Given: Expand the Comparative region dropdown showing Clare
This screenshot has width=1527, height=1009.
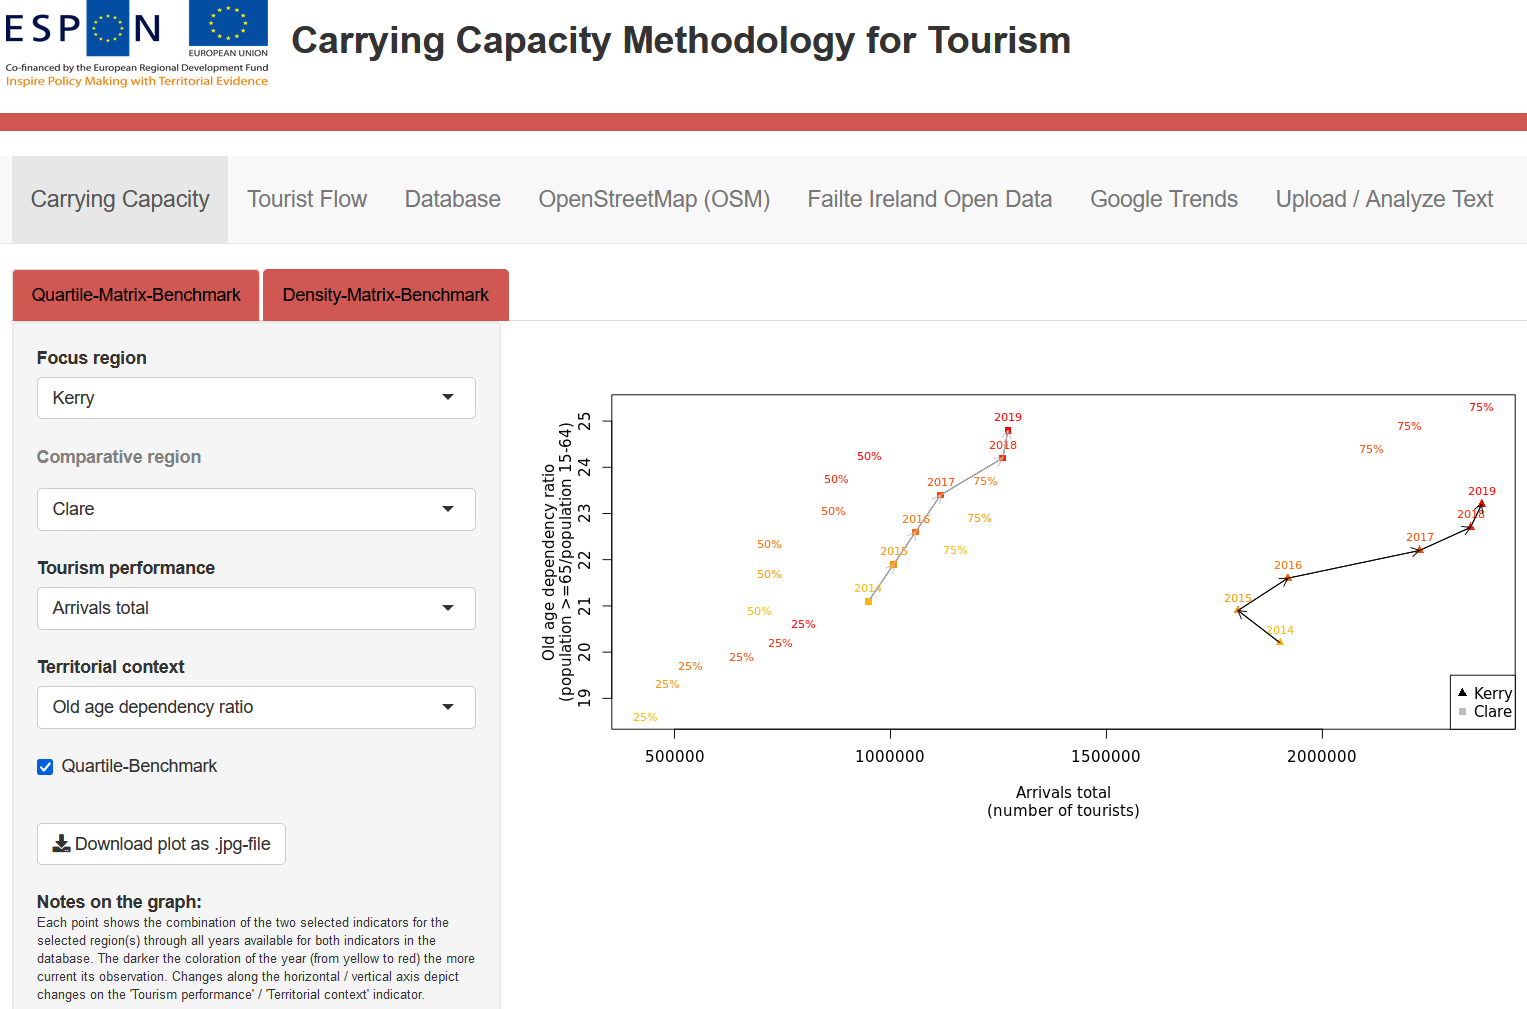Looking at the screenshot, I should 256,509.
